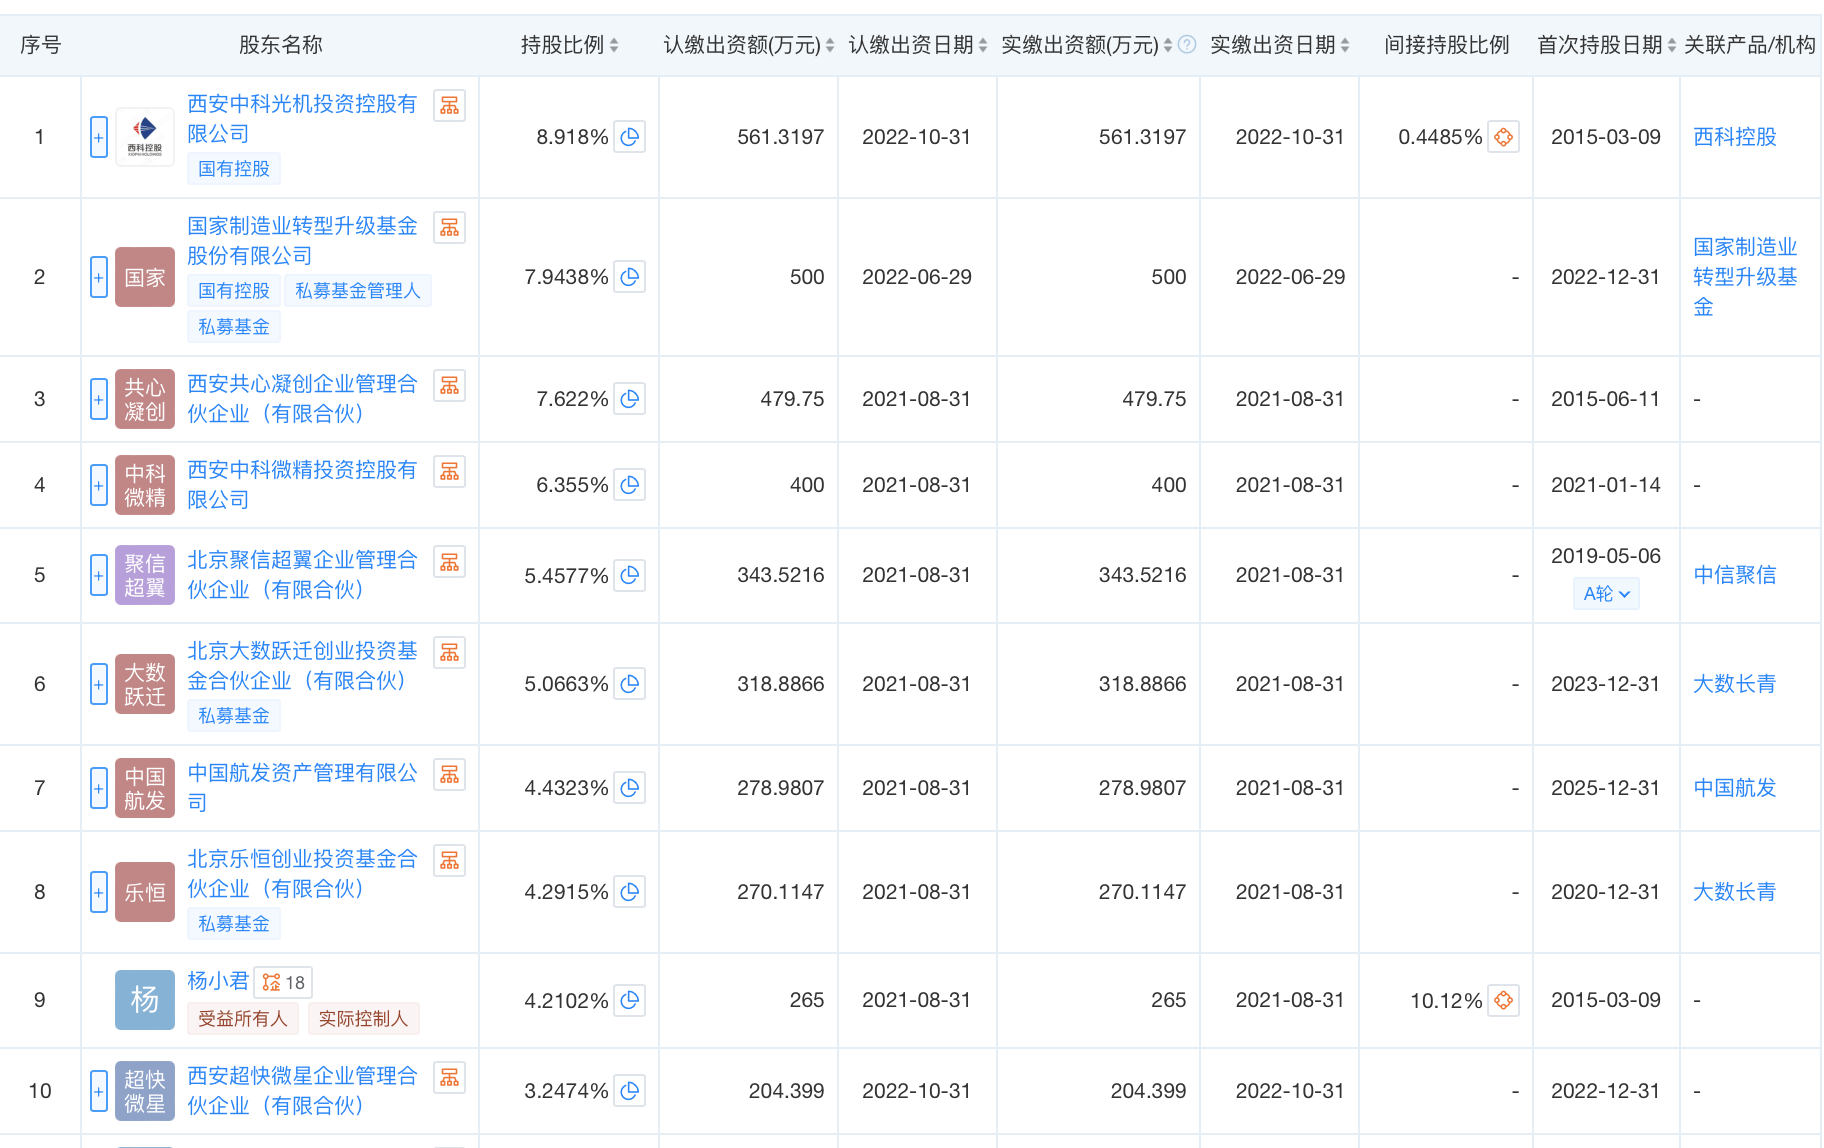The image size is (1824, 1148).
Task: Open equity structure chart for 北京大数跃迁创业投资基金
Action: click(x=450, y=652)
